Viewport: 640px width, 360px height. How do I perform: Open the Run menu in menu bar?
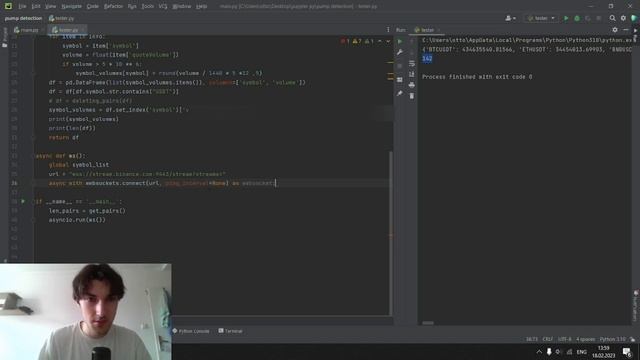tap(132, 6)
